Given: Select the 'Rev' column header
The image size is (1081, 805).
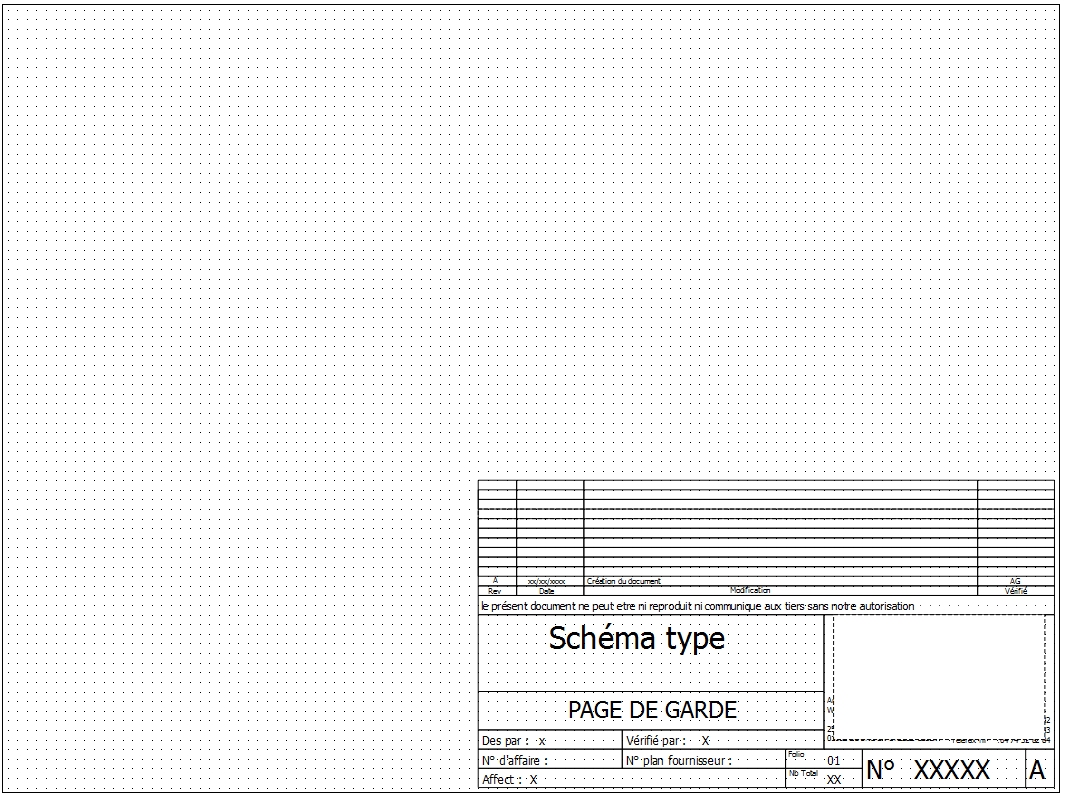Looking at the screenshot, I should pyautogui.click(x=495, y=591).
